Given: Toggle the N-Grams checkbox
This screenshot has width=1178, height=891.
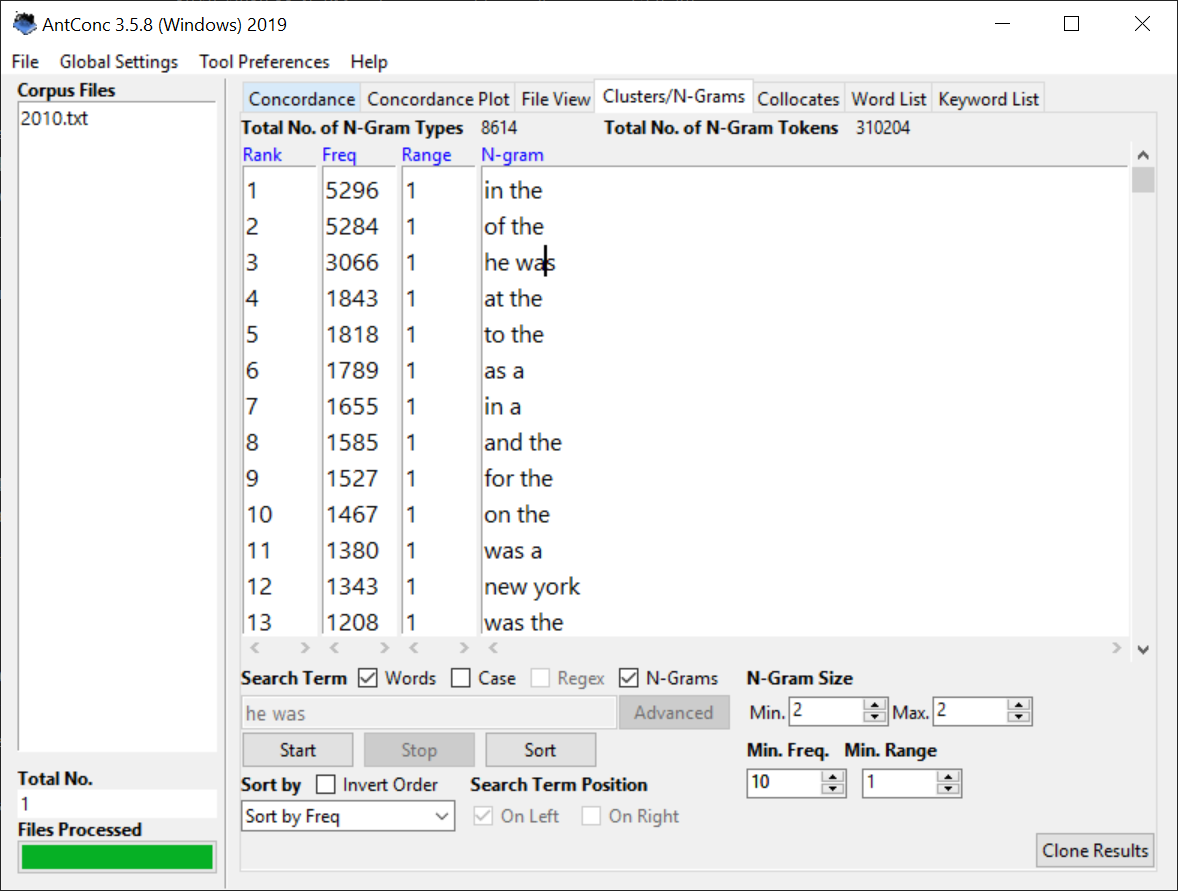Looking at the screenshot, I should click(x=629, y=678).
